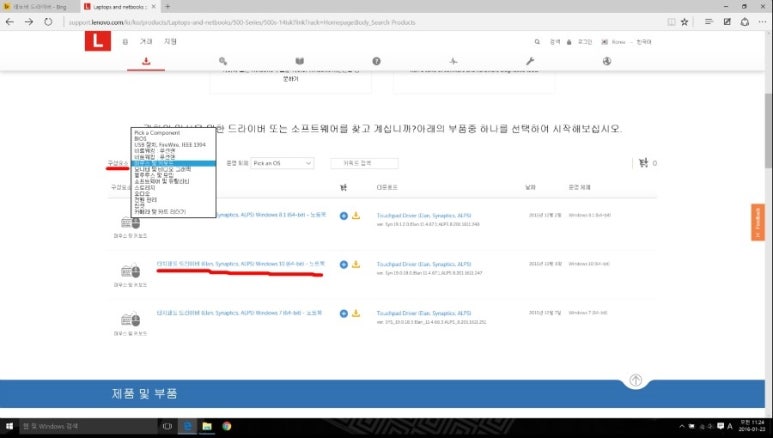Open the globe icon in navigation strip
This screenshot has height=438, width=773.
point(607,61)
